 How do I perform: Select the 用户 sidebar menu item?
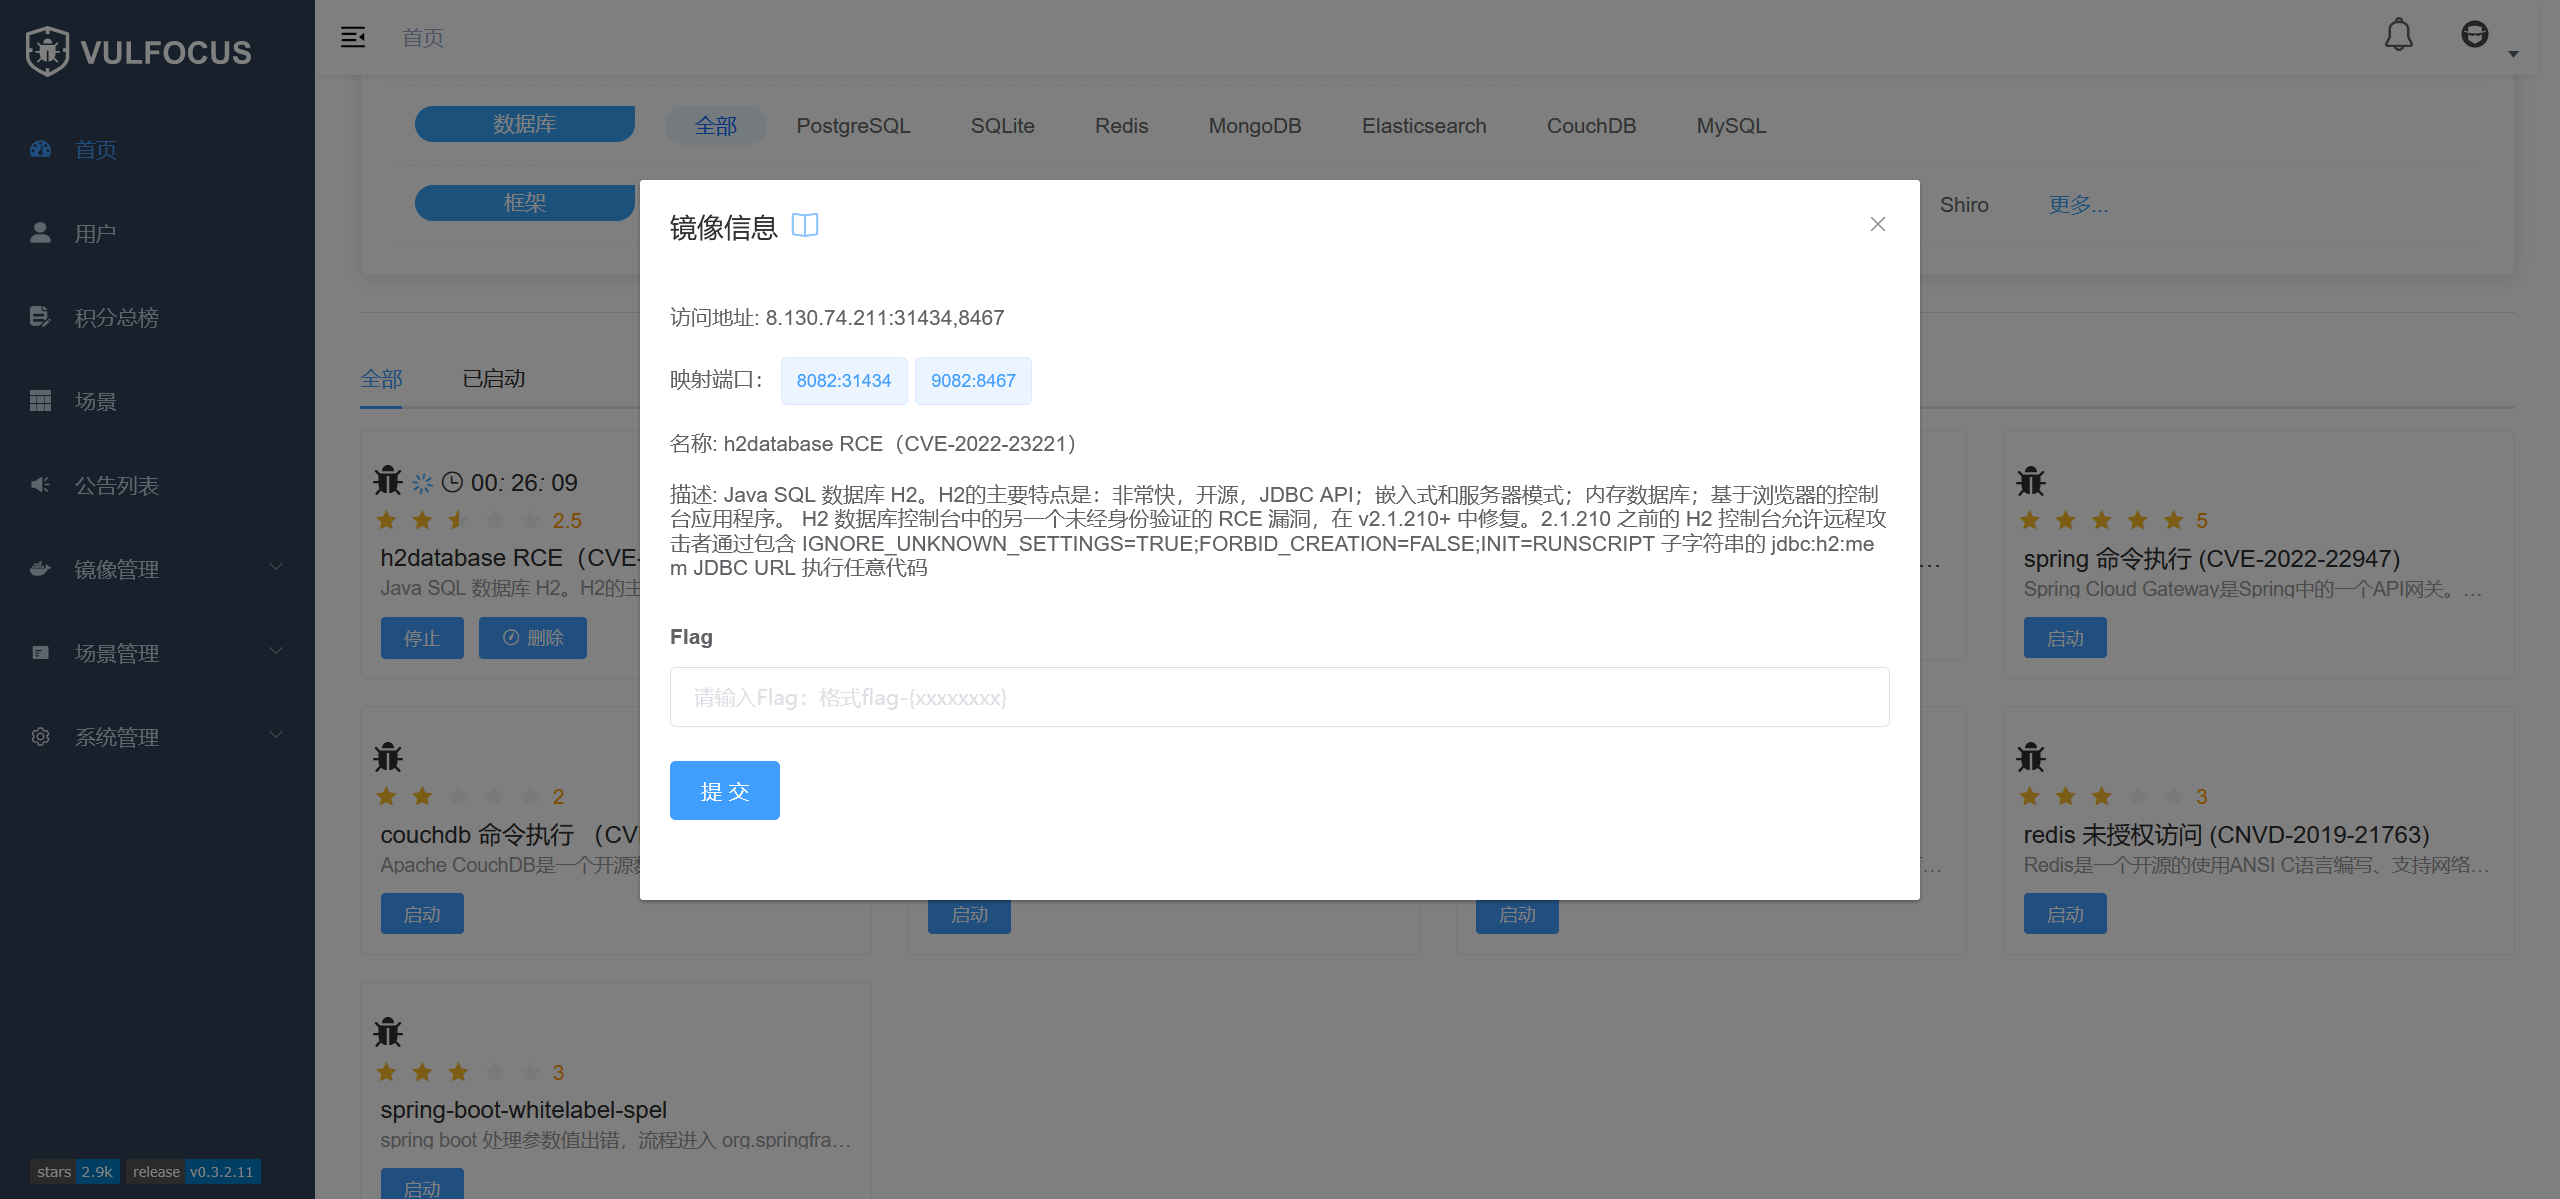point(95,233)
